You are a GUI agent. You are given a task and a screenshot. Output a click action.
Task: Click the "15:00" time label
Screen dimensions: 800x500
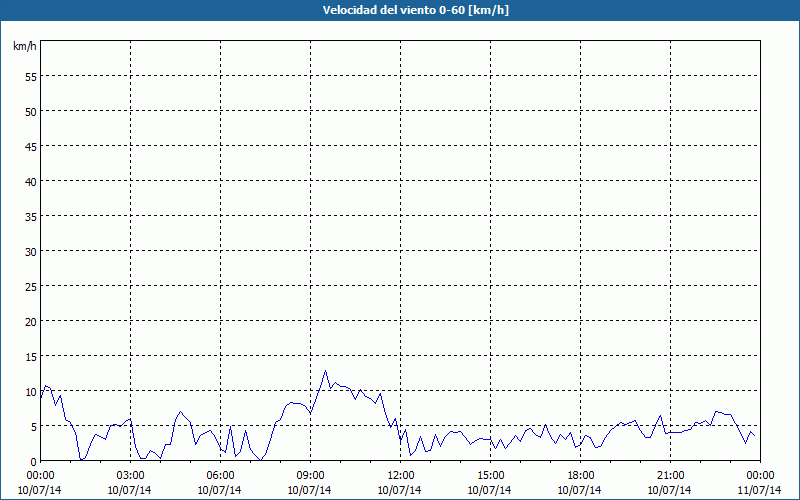coord(490,476)
